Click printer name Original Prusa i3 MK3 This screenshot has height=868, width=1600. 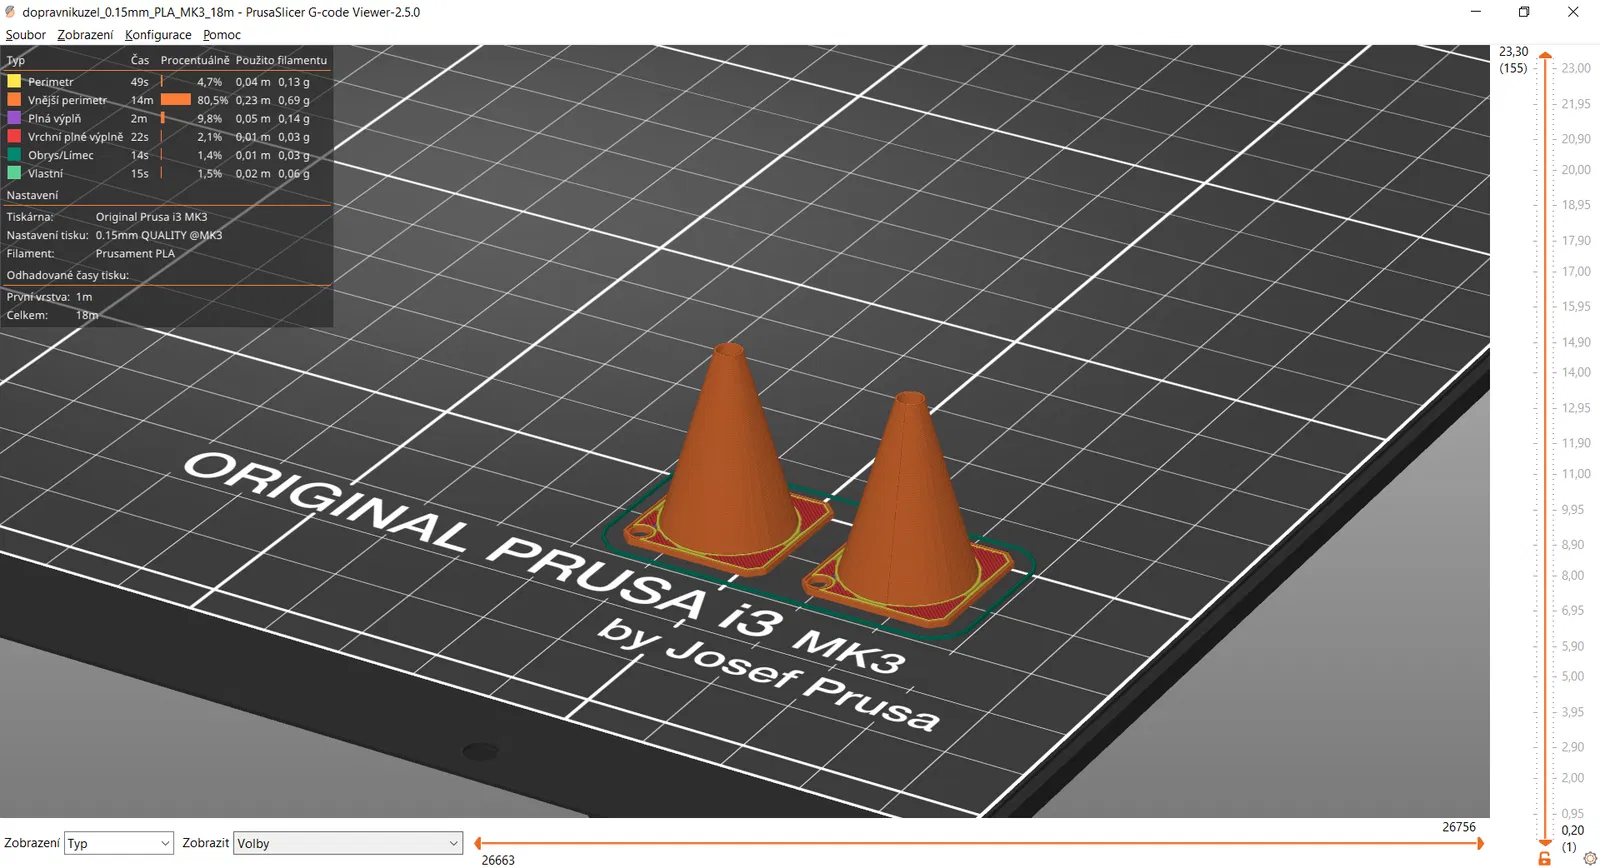click(x=151, y=217)
